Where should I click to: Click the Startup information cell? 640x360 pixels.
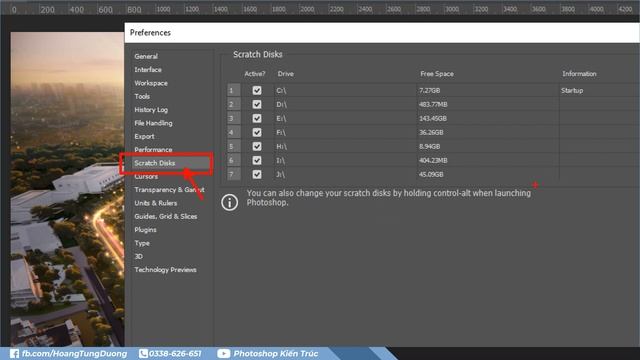(x=572, y=91)
